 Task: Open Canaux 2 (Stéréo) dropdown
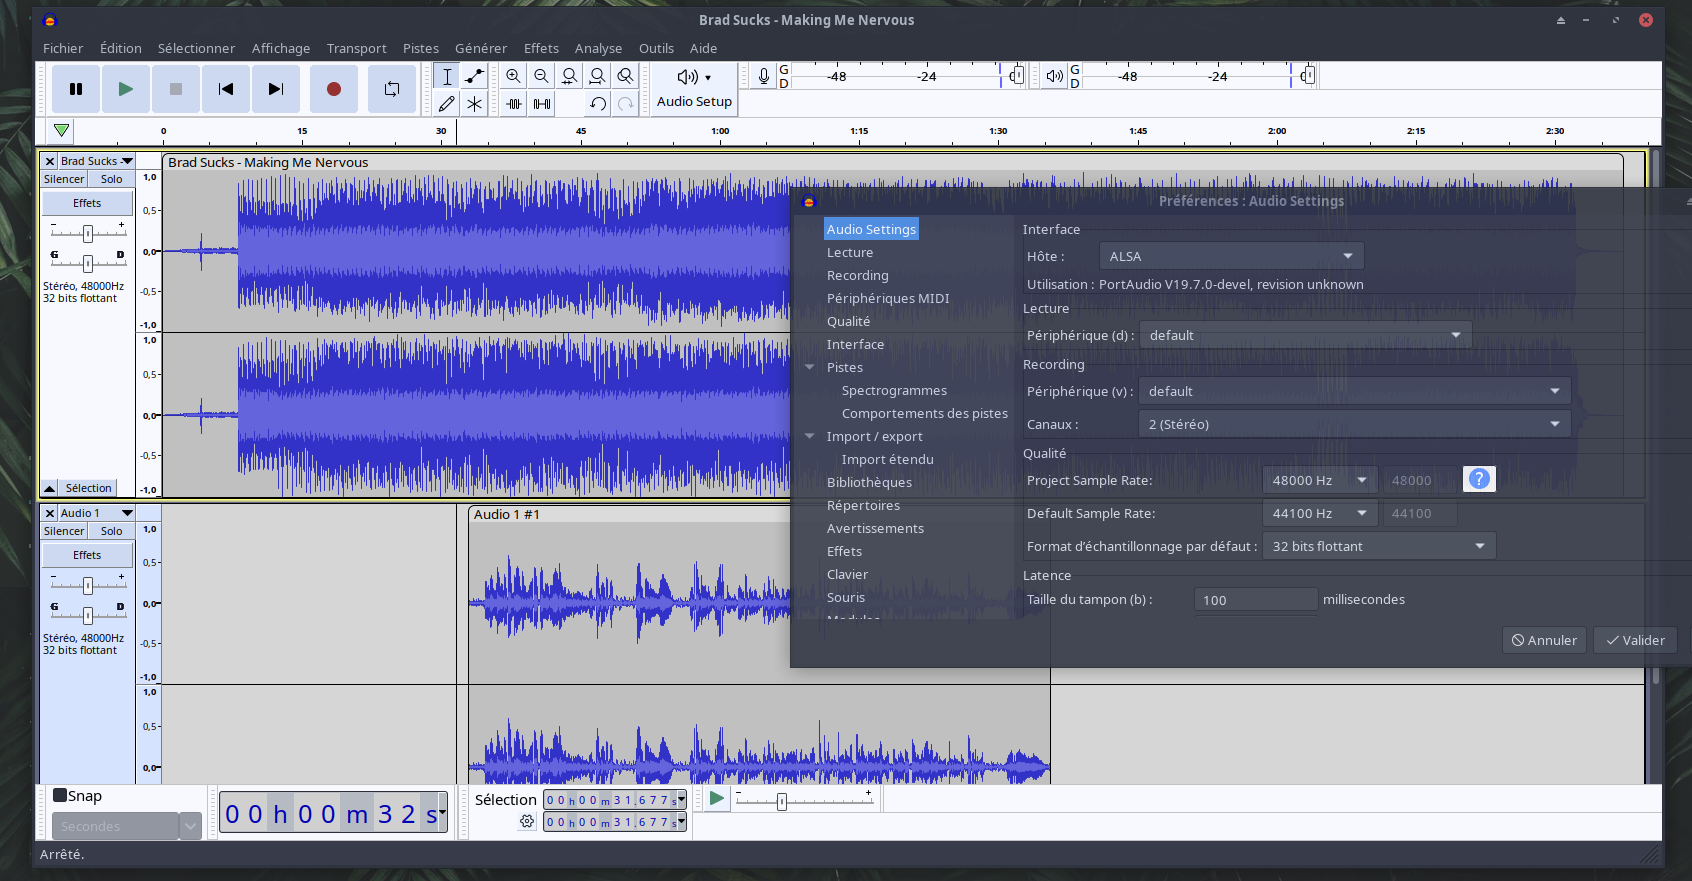pyautogui.click(x=1353, y=424)
